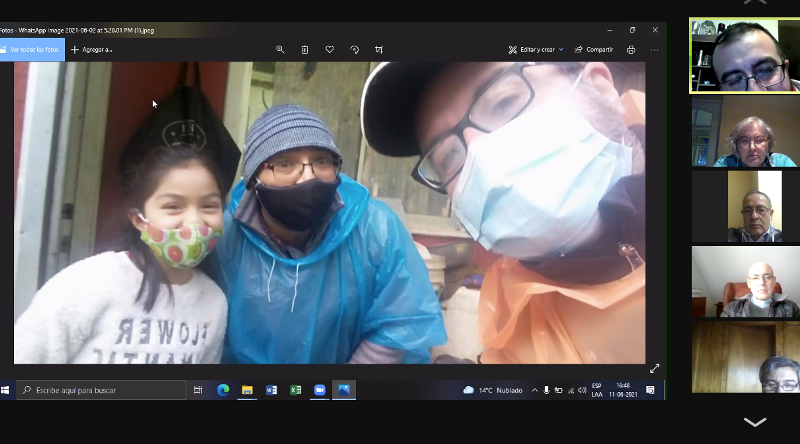Select the crop tool icon
The width and height of the screenshot is (800, 444).
pos(379,49)
